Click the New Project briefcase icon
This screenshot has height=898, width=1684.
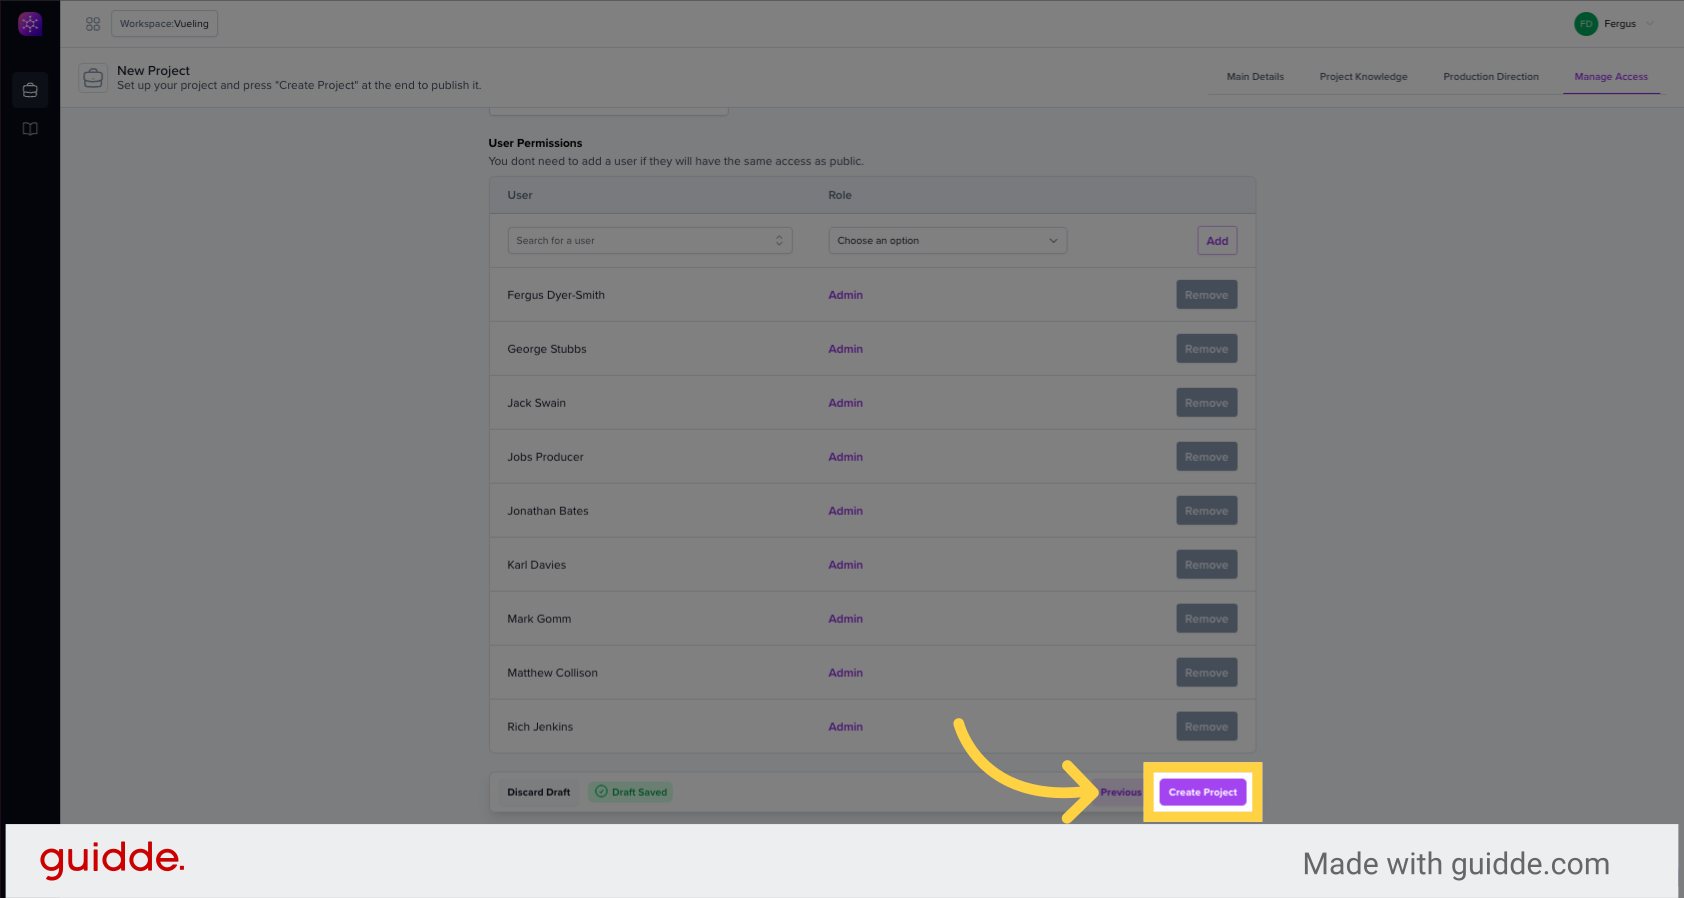pos(93,78)
